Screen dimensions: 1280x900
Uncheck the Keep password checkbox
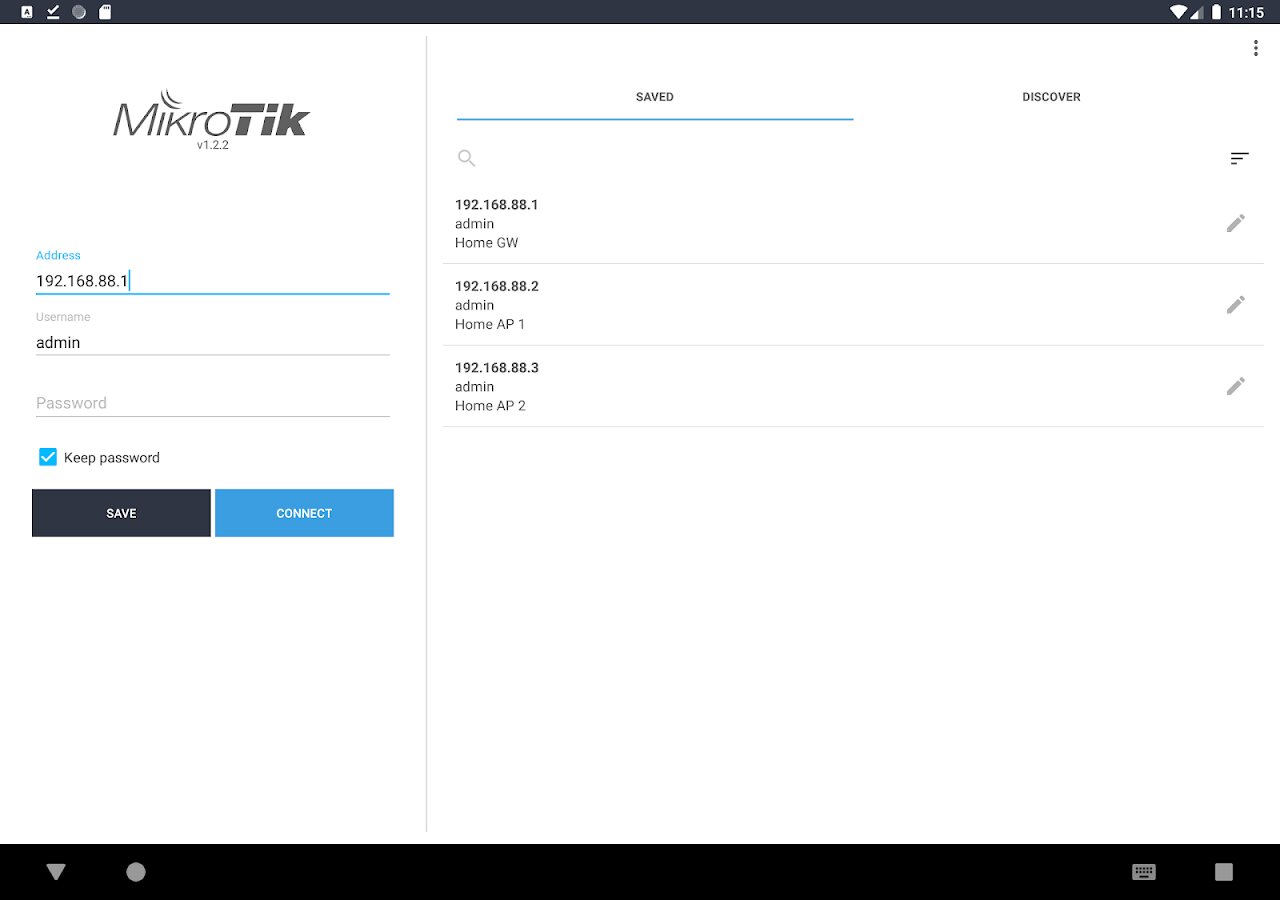click(x=48, y=457)
